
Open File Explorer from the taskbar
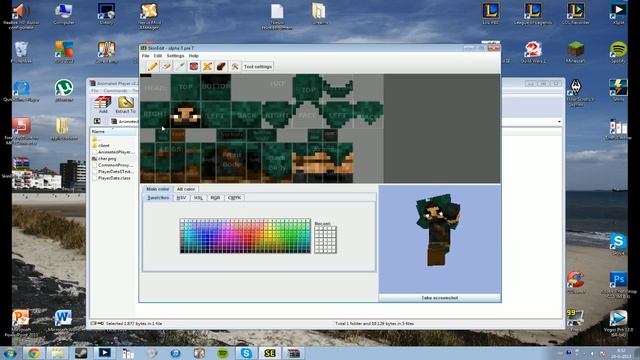pos(58,353)
